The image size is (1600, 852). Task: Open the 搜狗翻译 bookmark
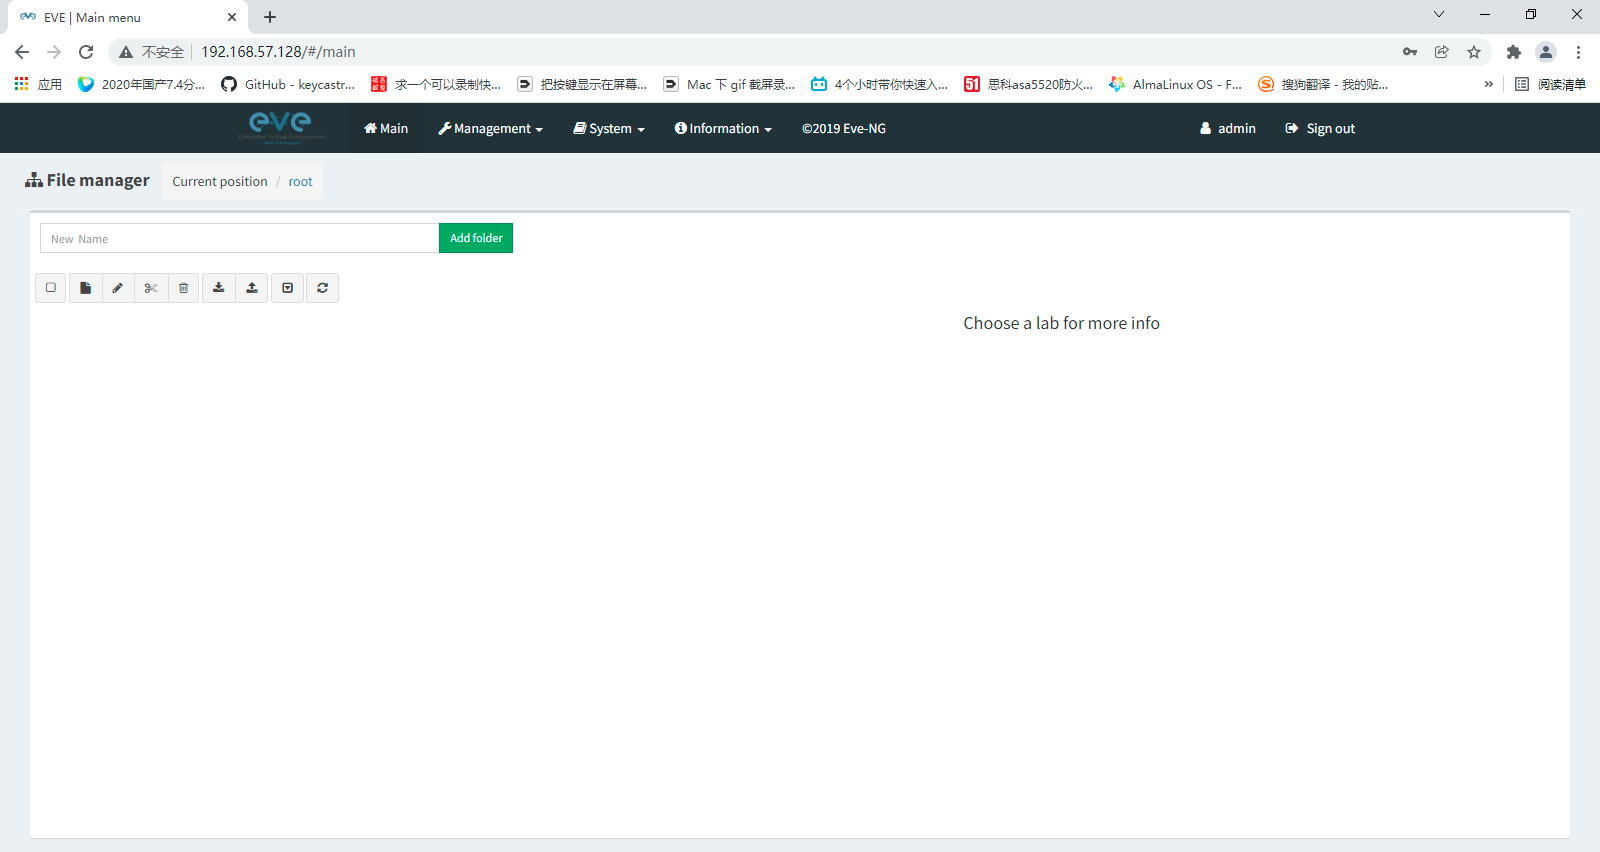point(1323,84)
